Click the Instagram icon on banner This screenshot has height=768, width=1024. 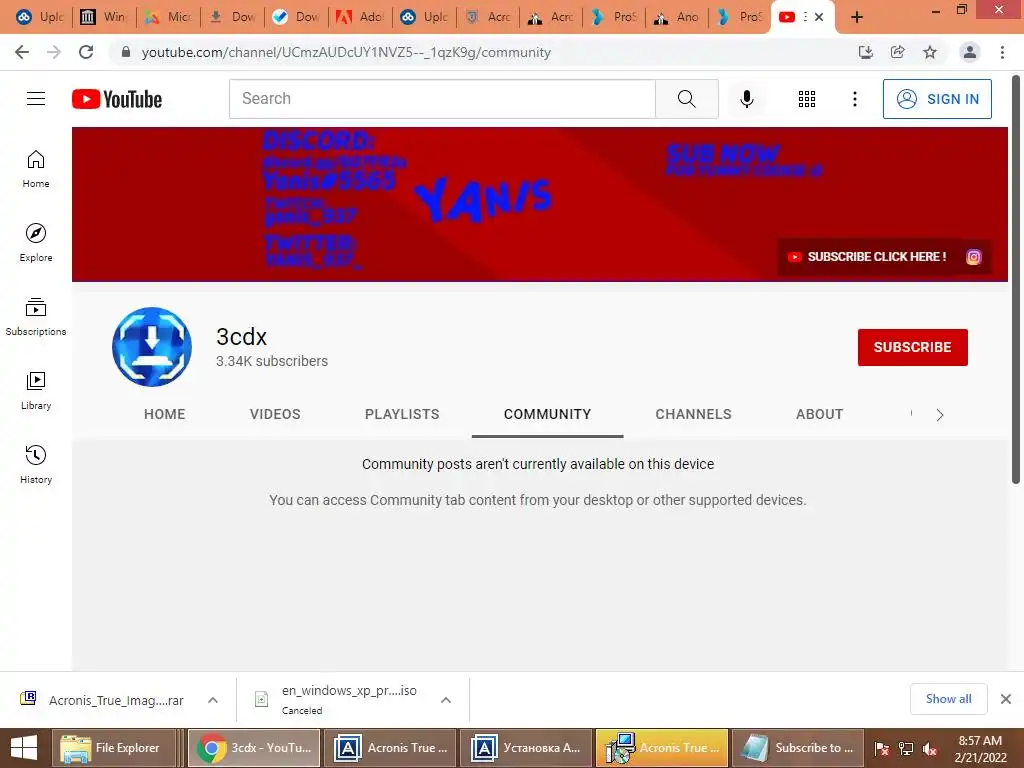973,257
